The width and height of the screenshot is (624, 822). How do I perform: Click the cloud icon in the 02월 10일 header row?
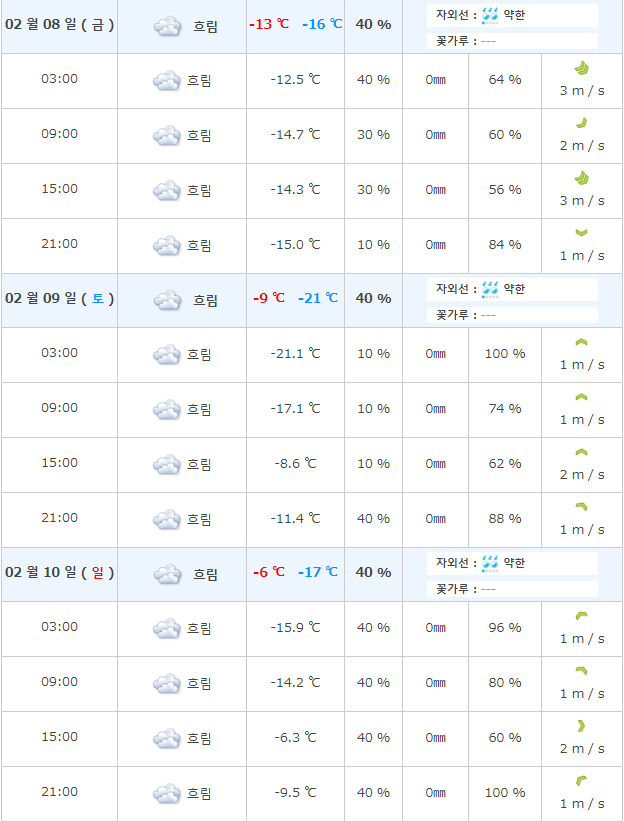(167, 574)
